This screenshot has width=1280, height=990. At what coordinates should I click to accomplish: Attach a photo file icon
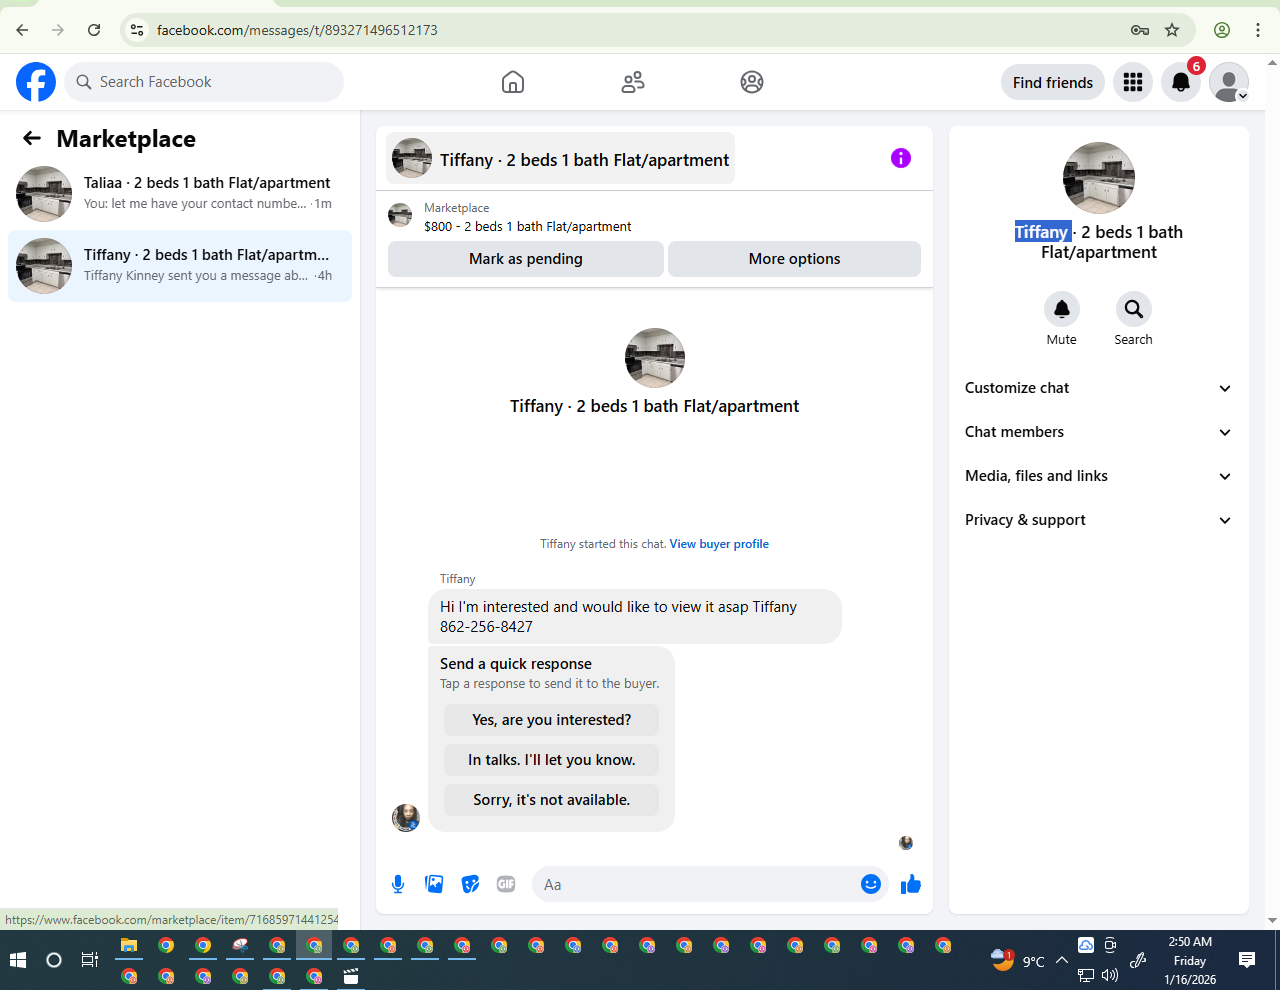point(434,884)
